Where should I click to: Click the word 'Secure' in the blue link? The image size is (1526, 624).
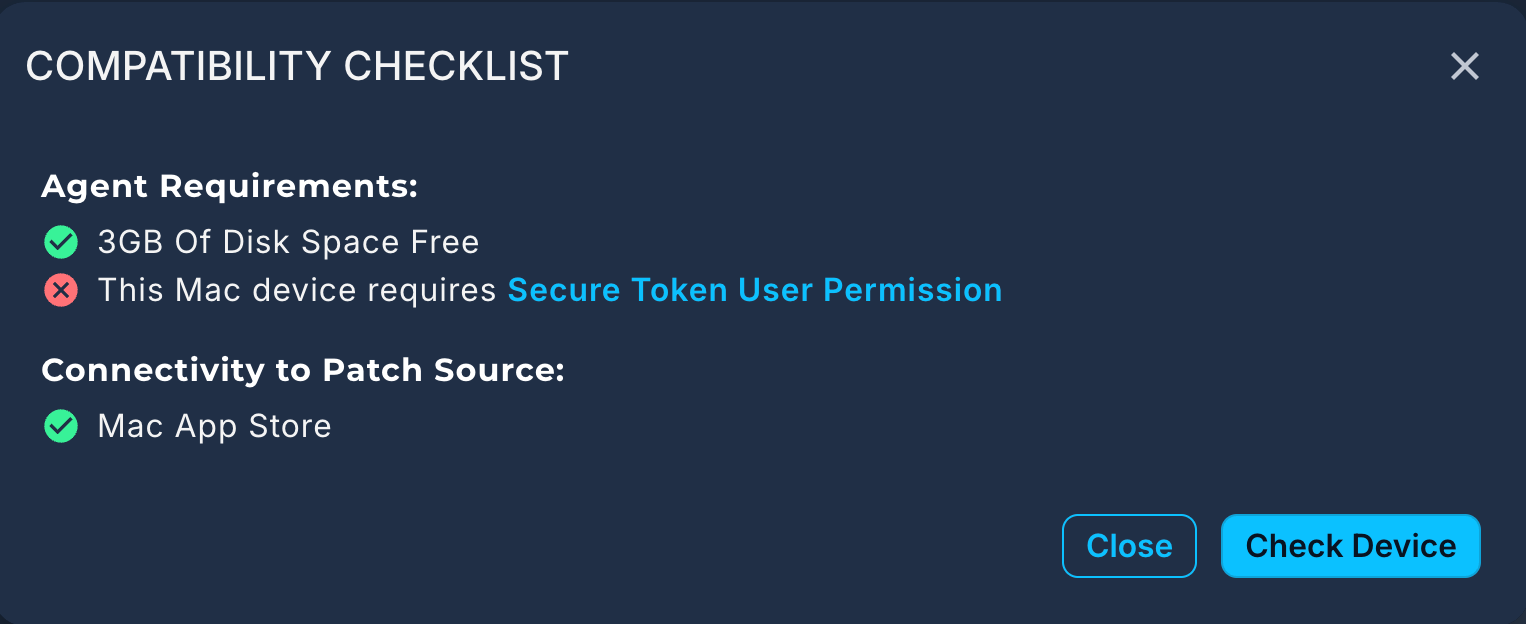(x=564, y=290)
